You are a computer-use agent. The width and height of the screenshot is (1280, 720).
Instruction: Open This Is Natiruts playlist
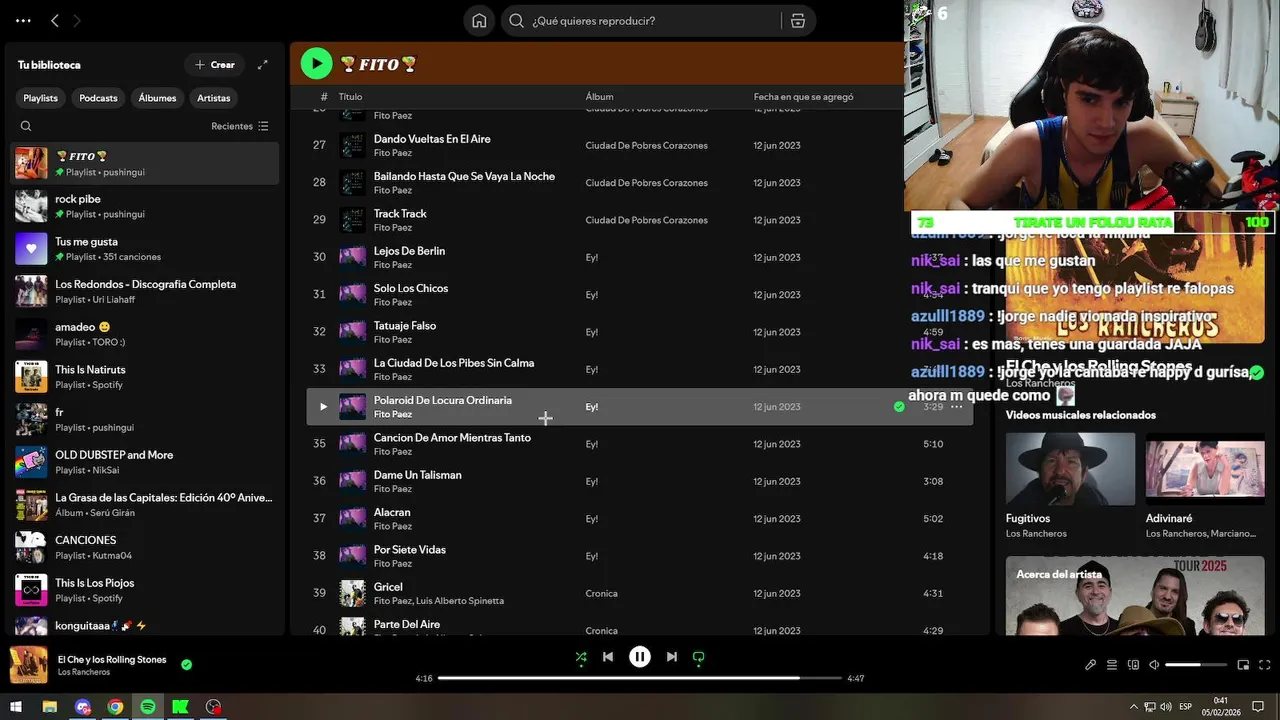pos(145,376)
